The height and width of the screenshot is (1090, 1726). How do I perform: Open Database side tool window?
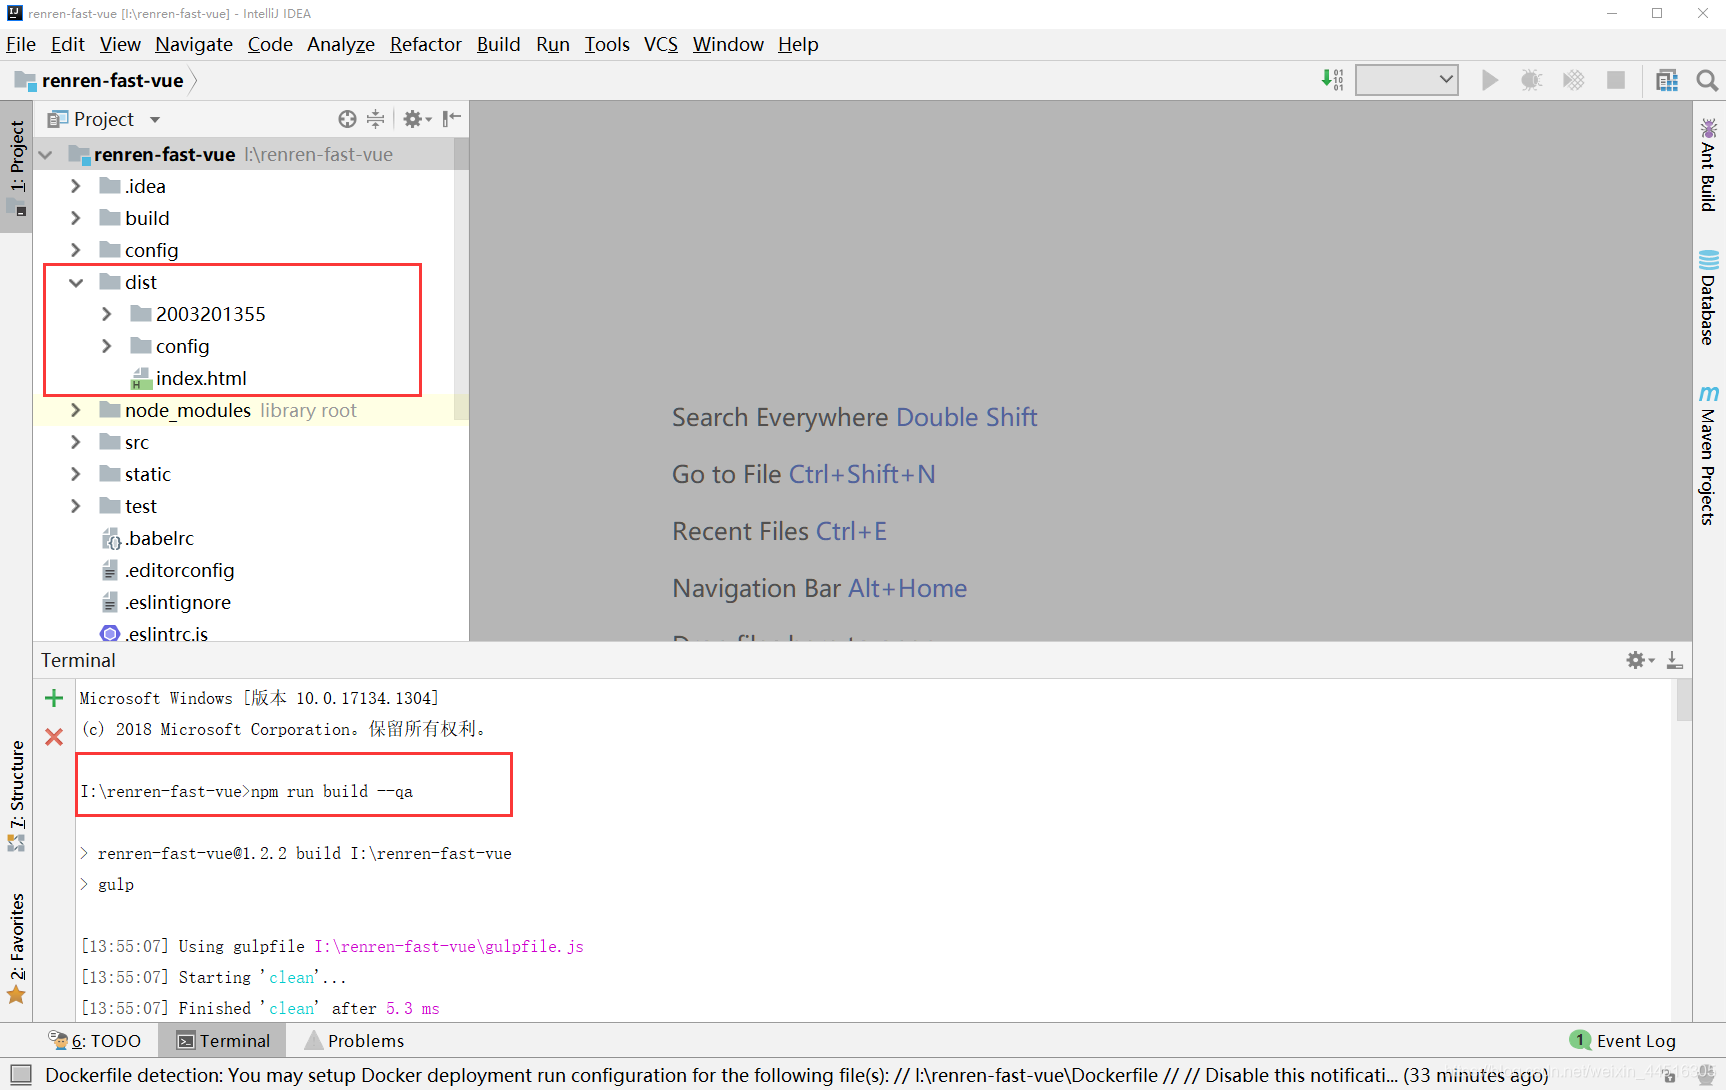[x=1709, y=298]
